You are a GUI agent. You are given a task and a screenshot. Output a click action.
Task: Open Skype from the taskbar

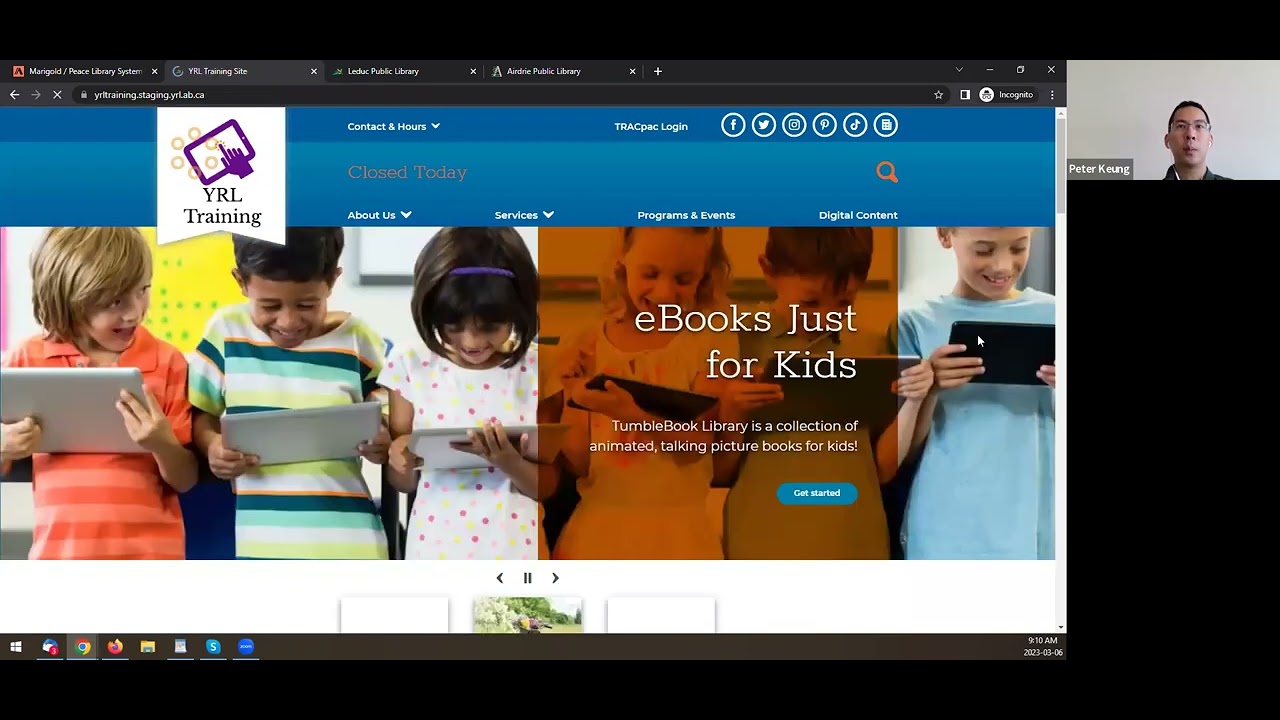pos(213,647)
